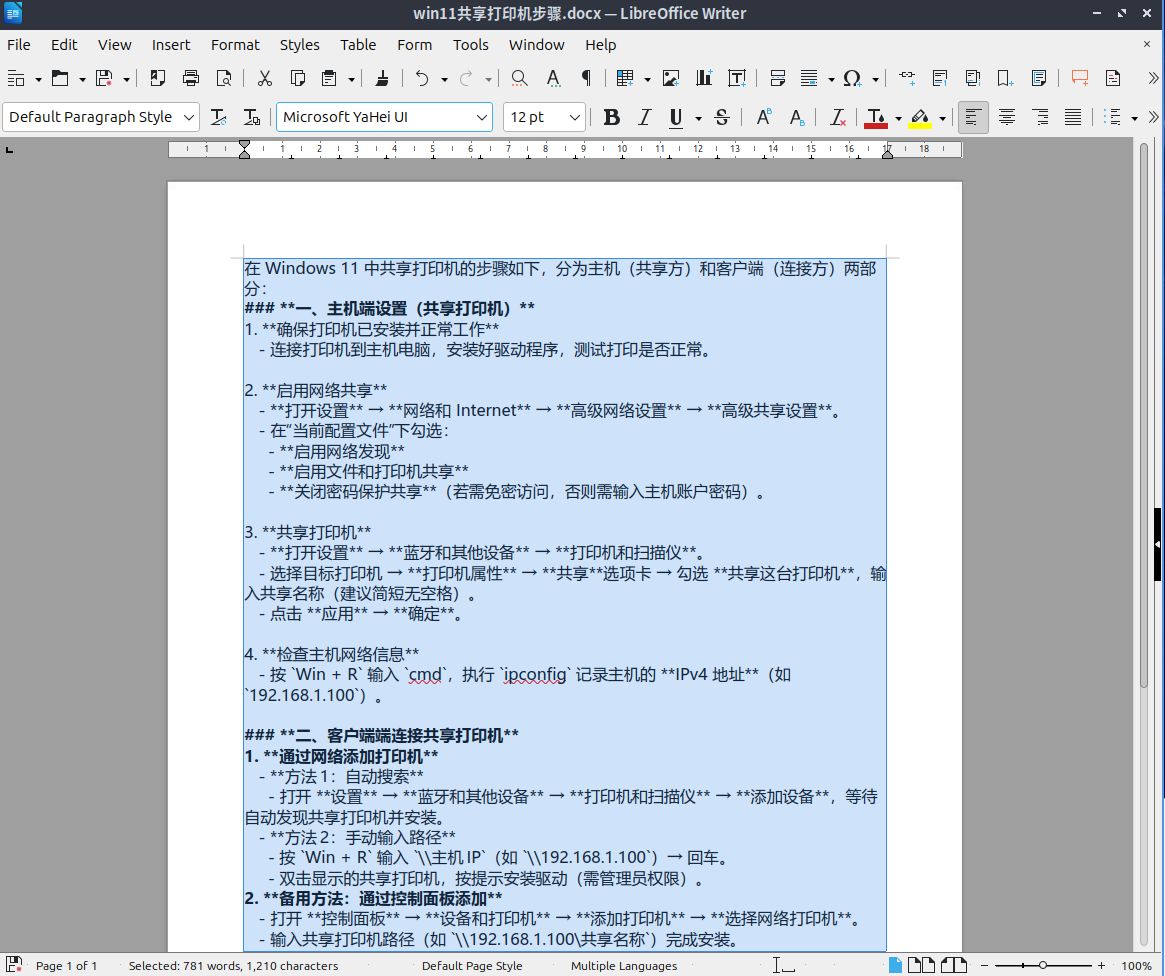Viewport: 1165px width, 976px height.
Task: Click the word count status entry
Action: (233, 966)
